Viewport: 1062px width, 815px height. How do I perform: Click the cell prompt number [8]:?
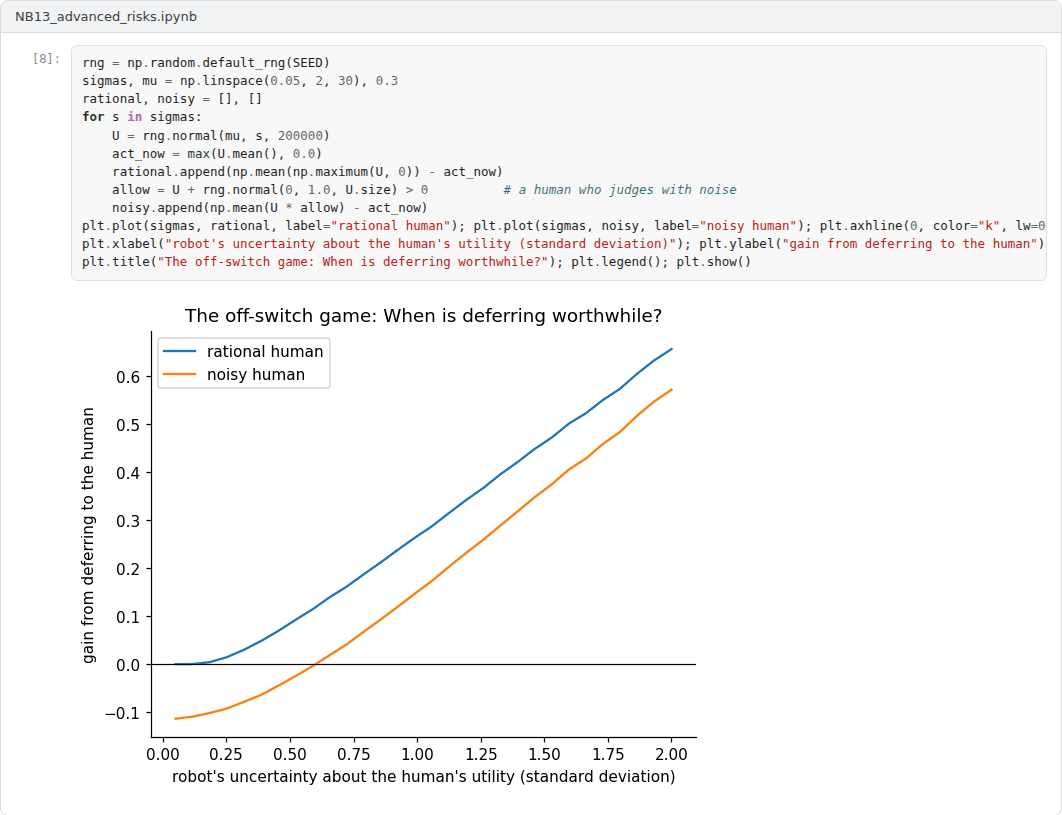click(46, 59)
